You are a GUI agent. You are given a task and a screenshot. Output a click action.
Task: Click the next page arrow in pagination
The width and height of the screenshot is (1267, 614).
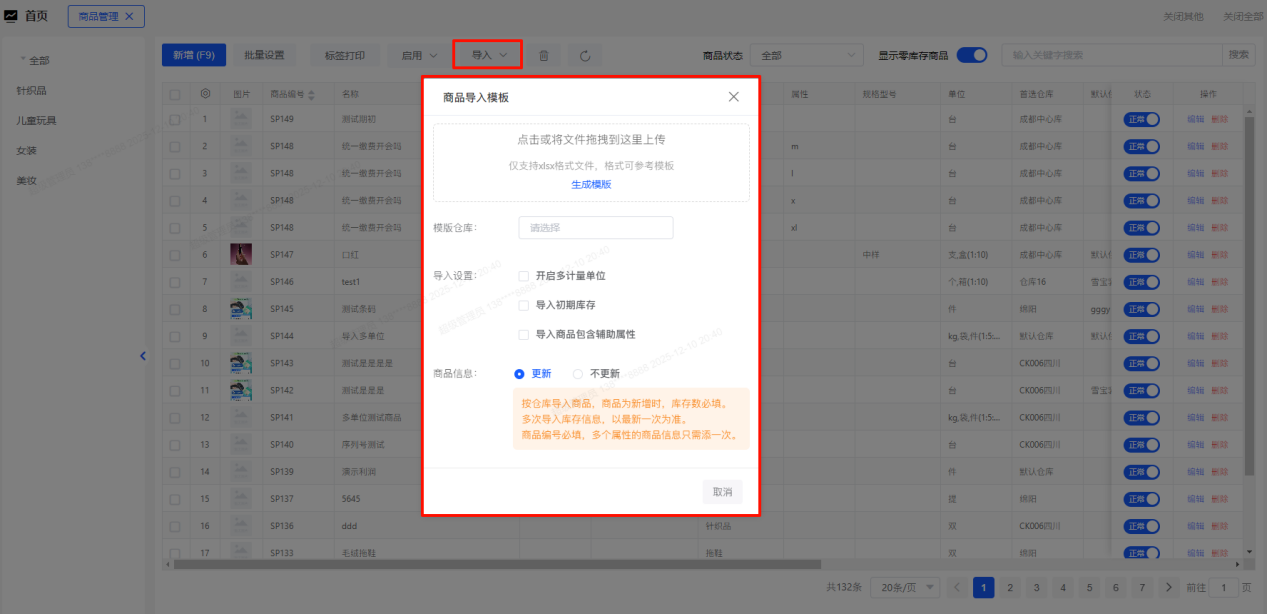(1169, 588)
